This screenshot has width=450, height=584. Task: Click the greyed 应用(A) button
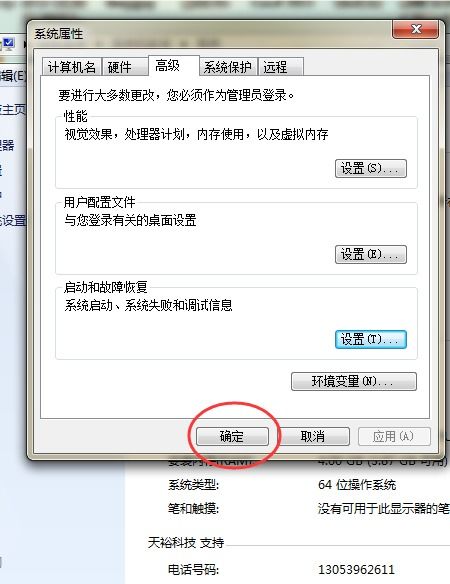coord(394,436)
